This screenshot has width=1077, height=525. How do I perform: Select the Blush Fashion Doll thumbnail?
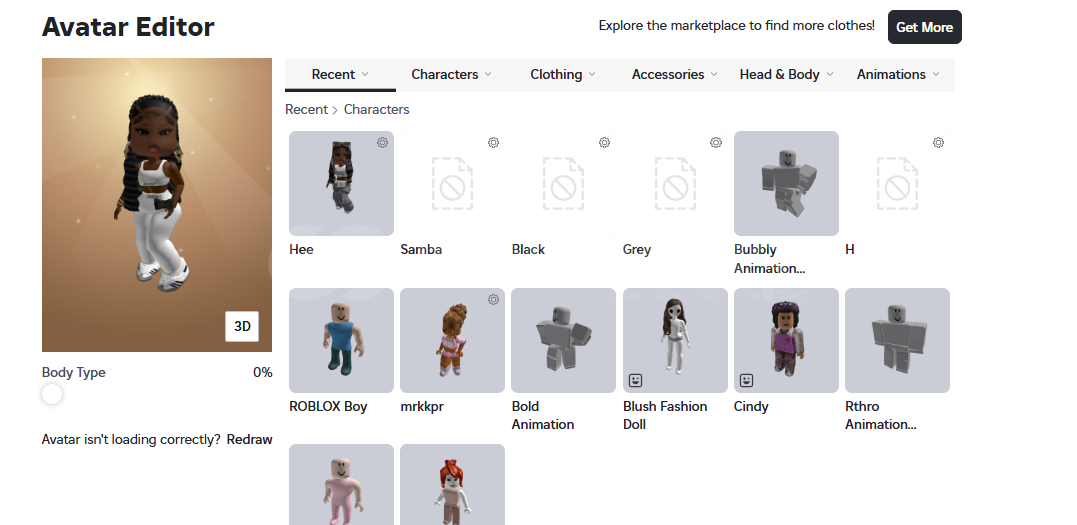[x=675, y=340]
